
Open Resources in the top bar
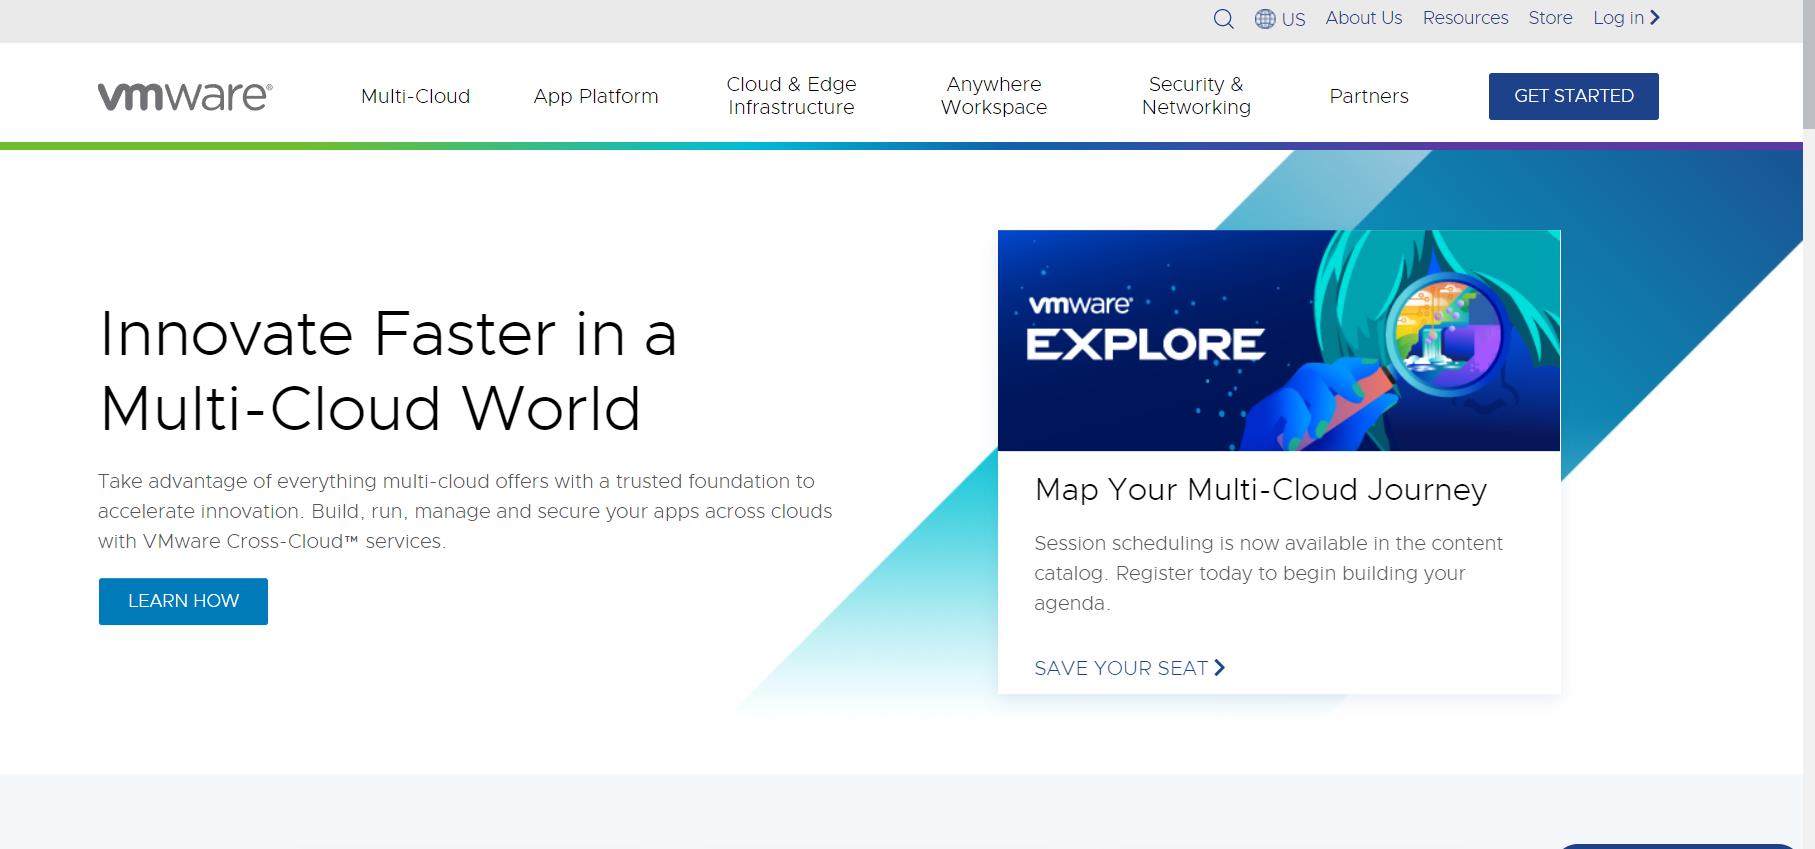(x=1465, y=18)
